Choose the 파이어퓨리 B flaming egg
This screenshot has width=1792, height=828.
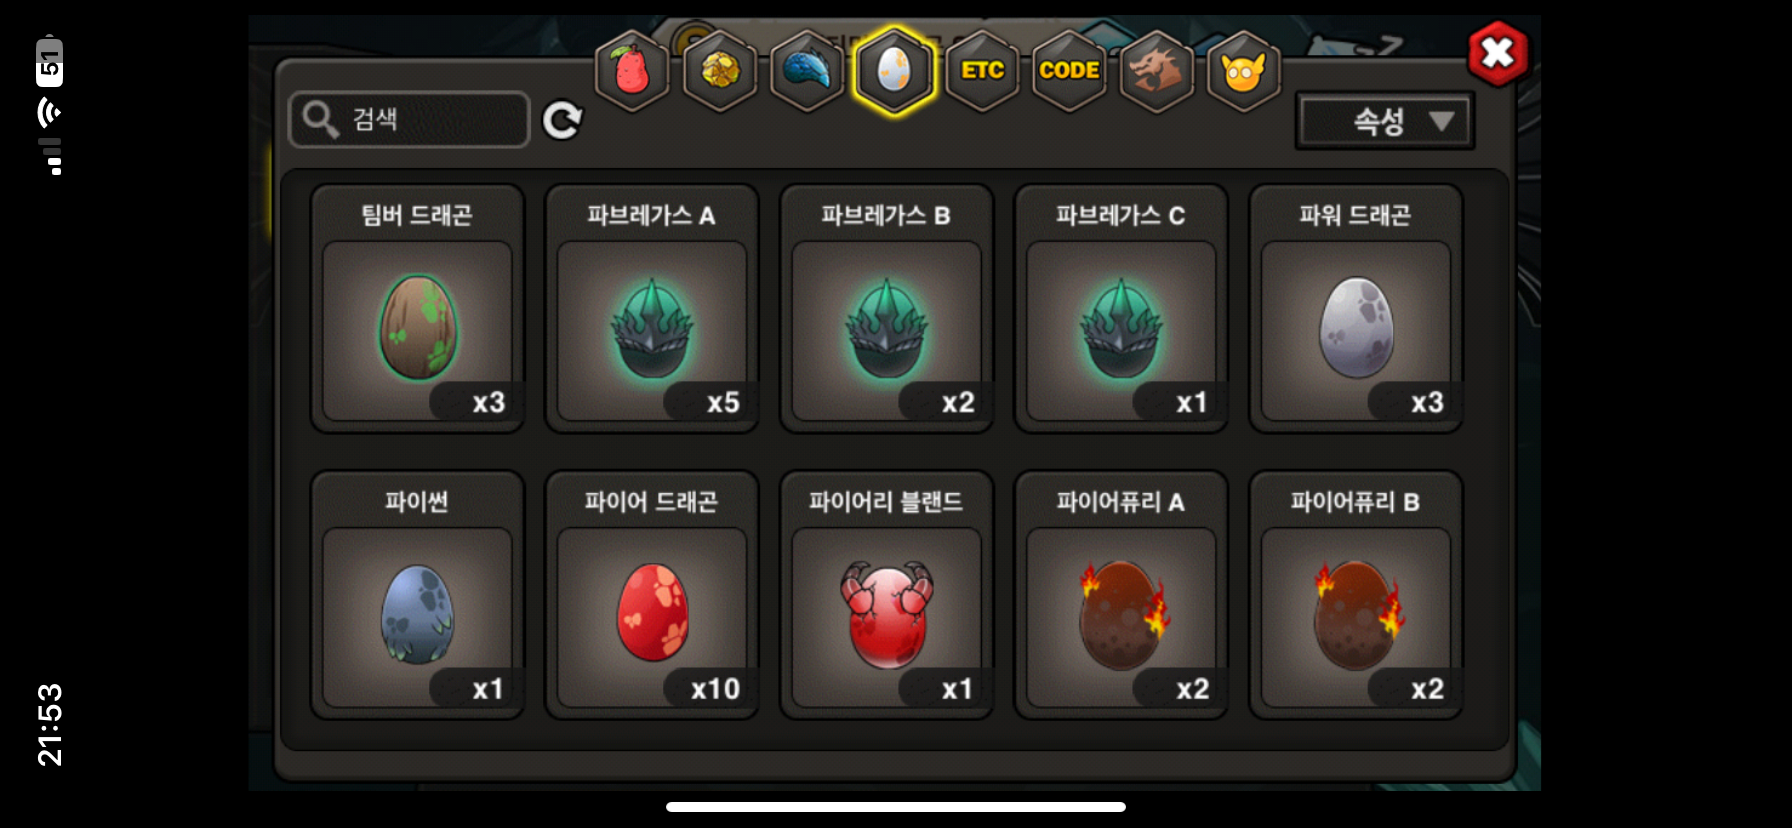click(x=1356, y=595)
